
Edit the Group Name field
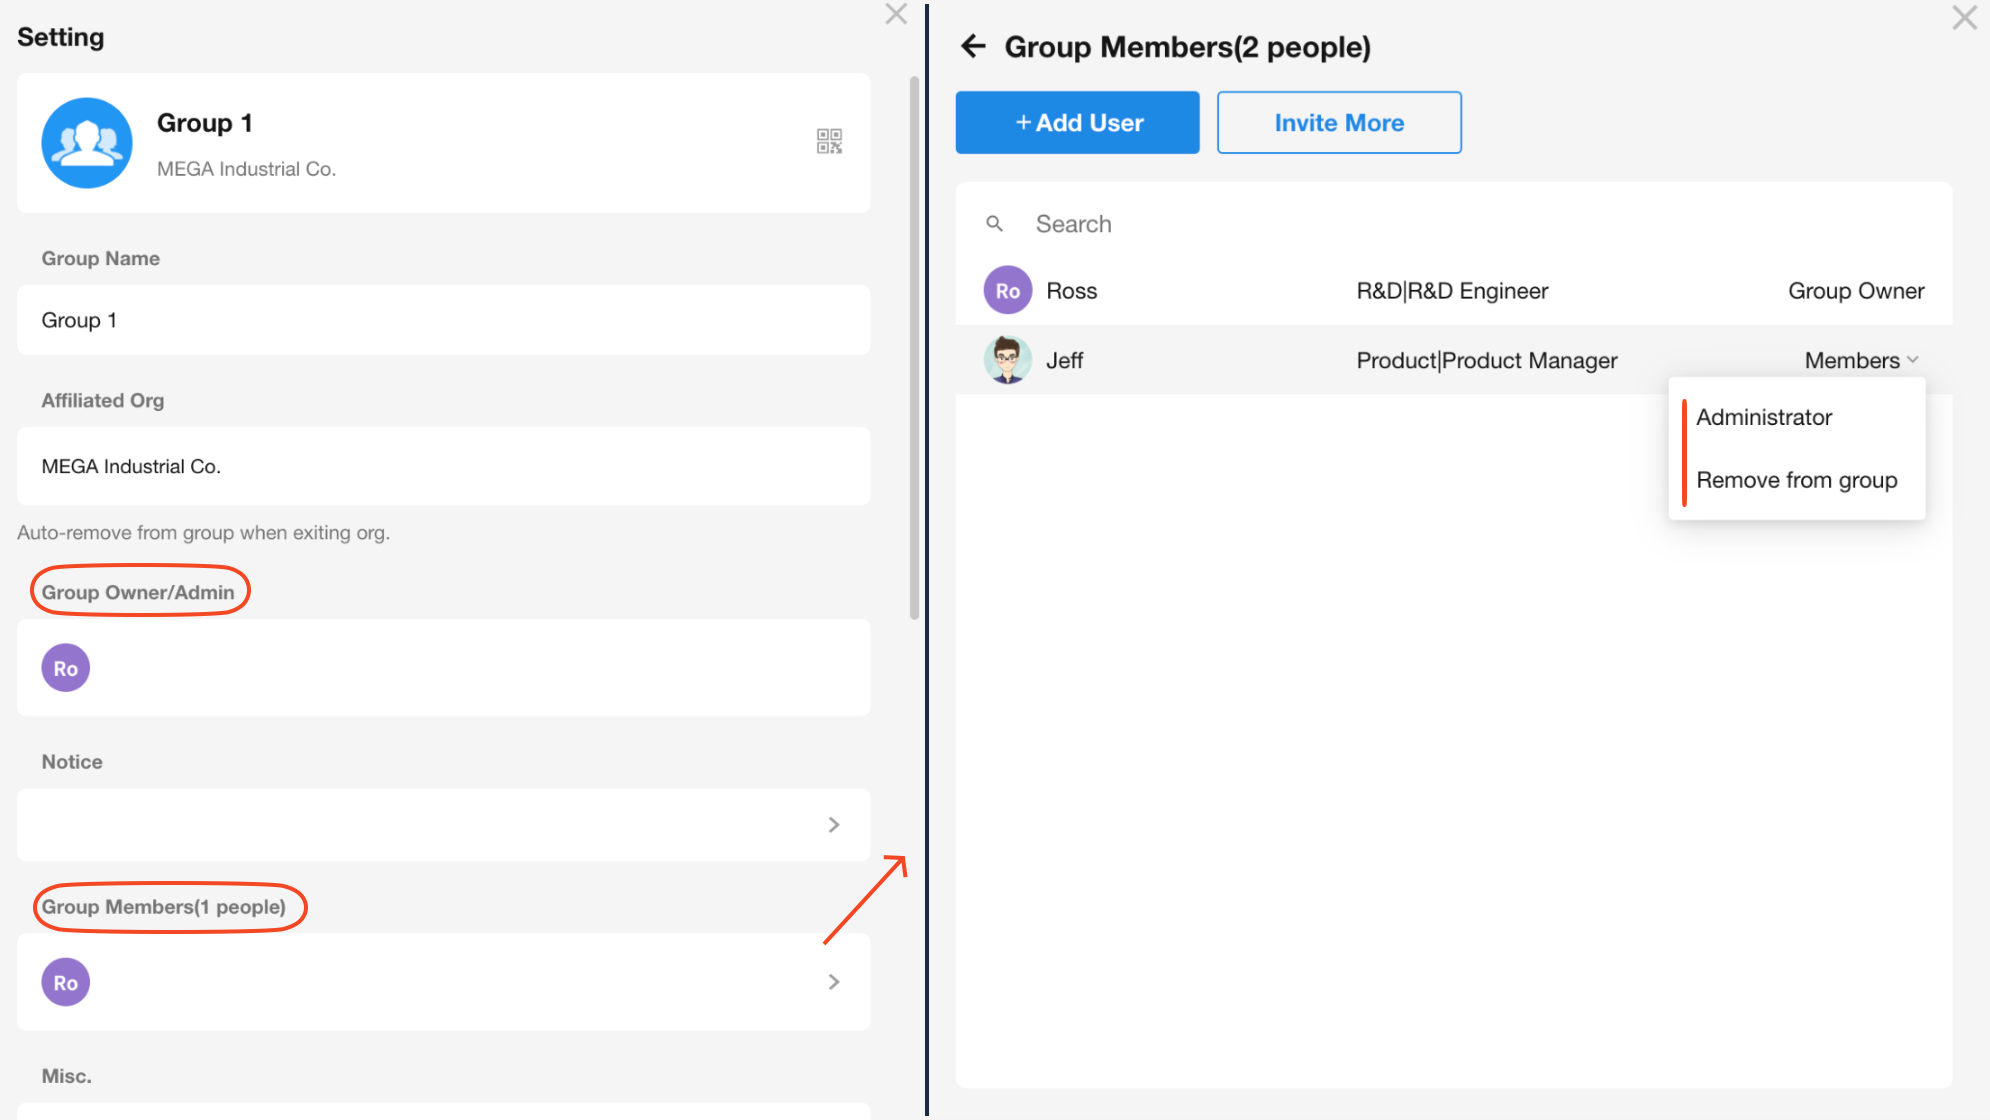443,320
